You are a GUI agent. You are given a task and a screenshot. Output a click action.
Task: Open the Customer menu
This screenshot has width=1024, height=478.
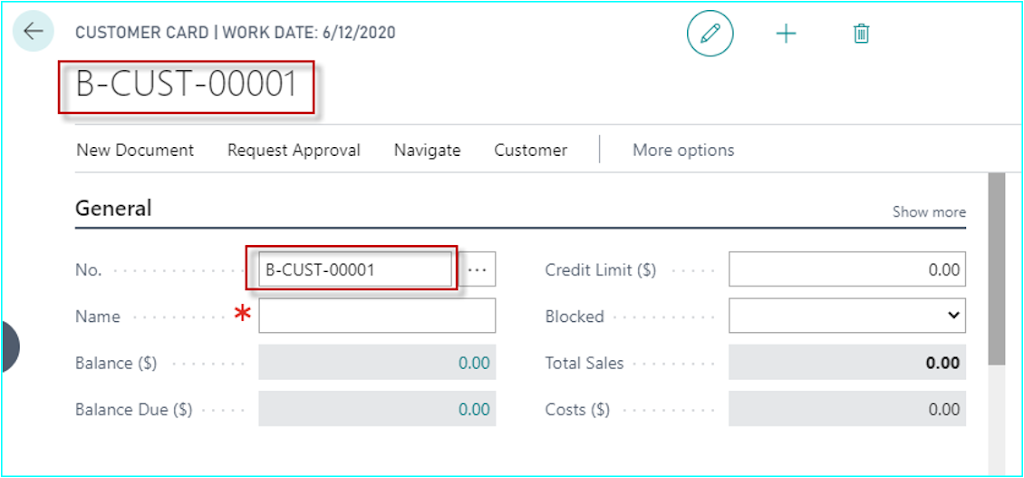coord(531,150)
